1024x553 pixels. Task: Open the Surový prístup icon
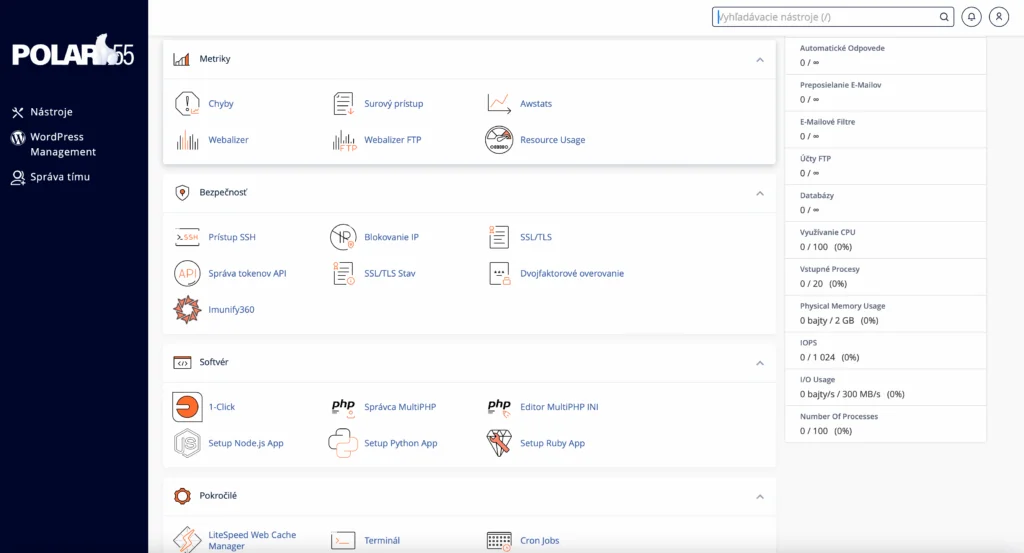[x=344, y=104]
